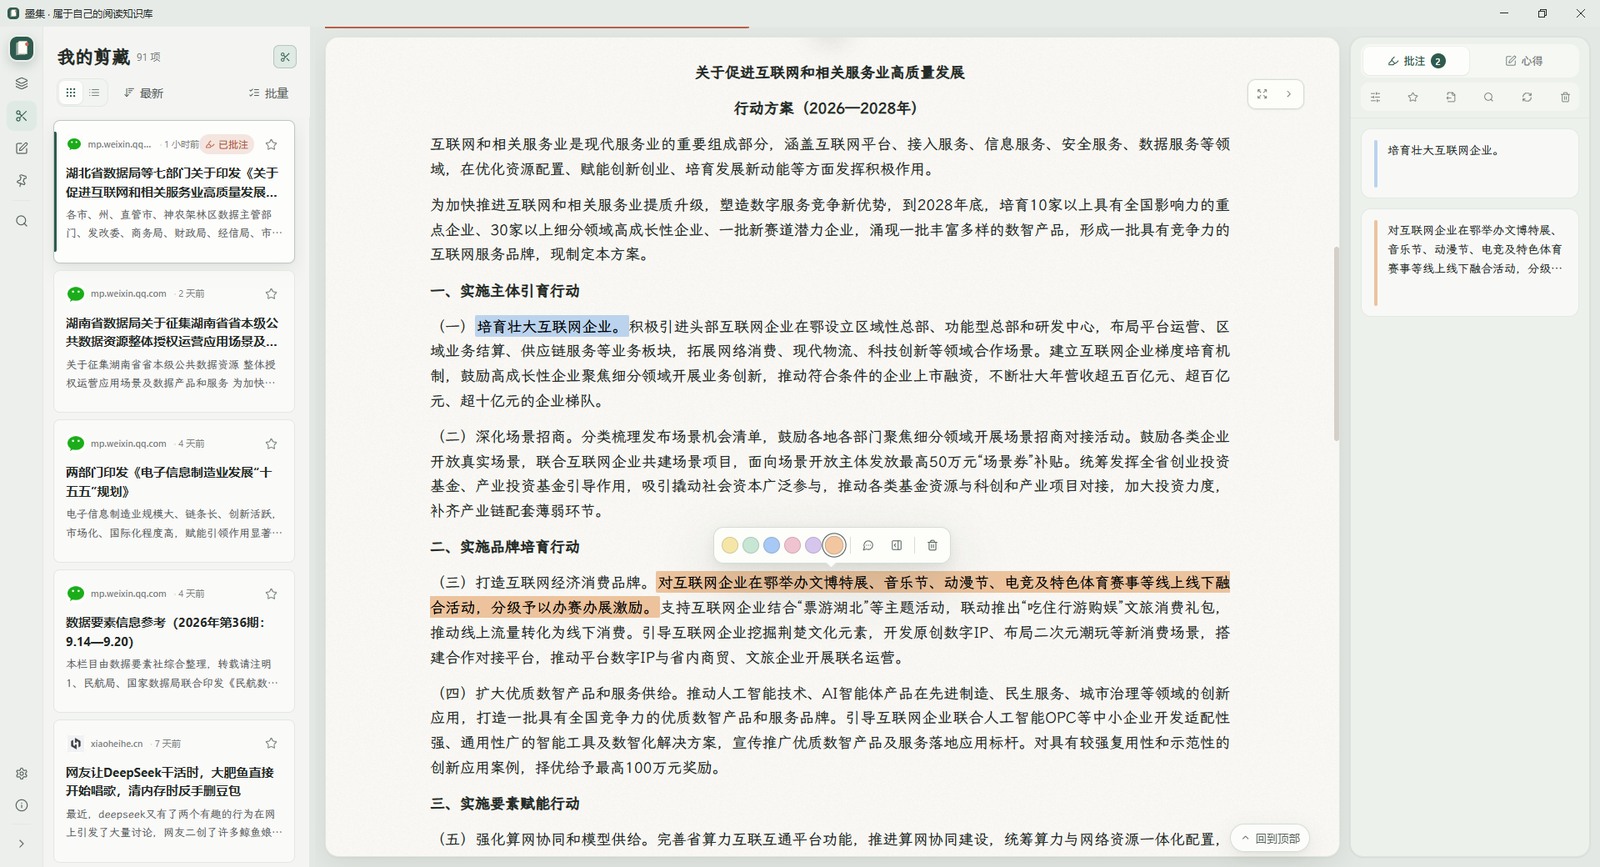This screenshot has height=867, width=1600.
Task: Click the info icon in the left sidebar
Action: point(21,806)
